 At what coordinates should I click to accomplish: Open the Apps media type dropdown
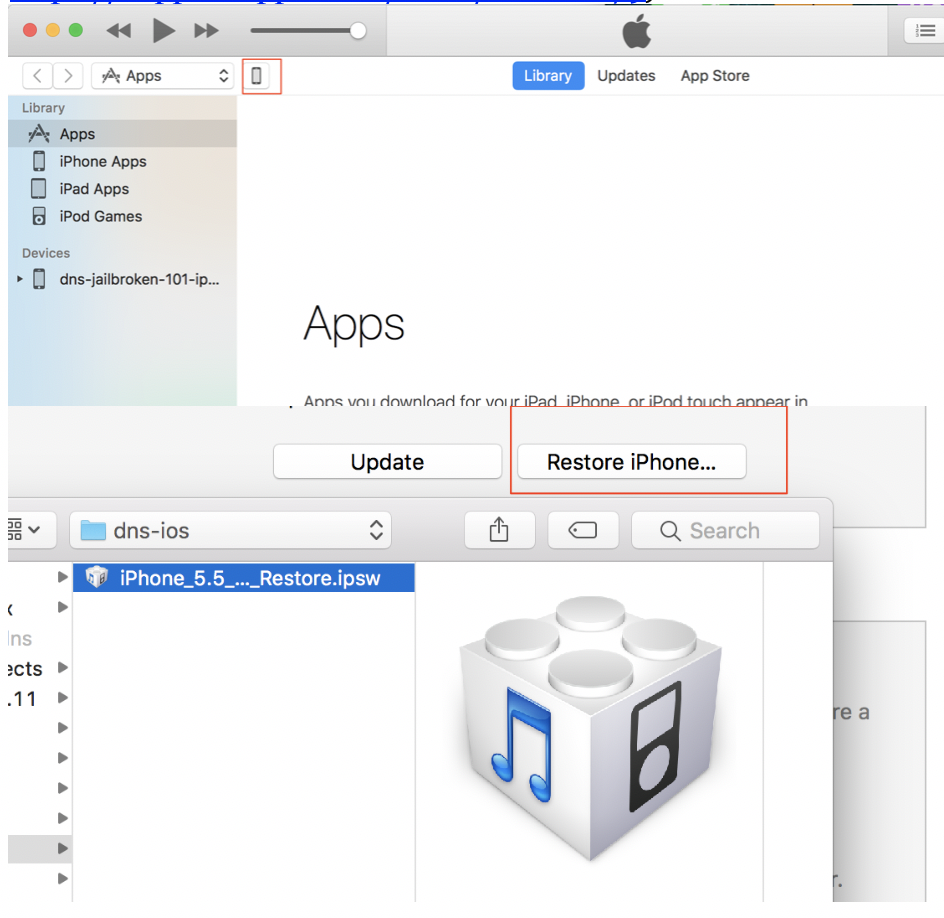[163, 76]
